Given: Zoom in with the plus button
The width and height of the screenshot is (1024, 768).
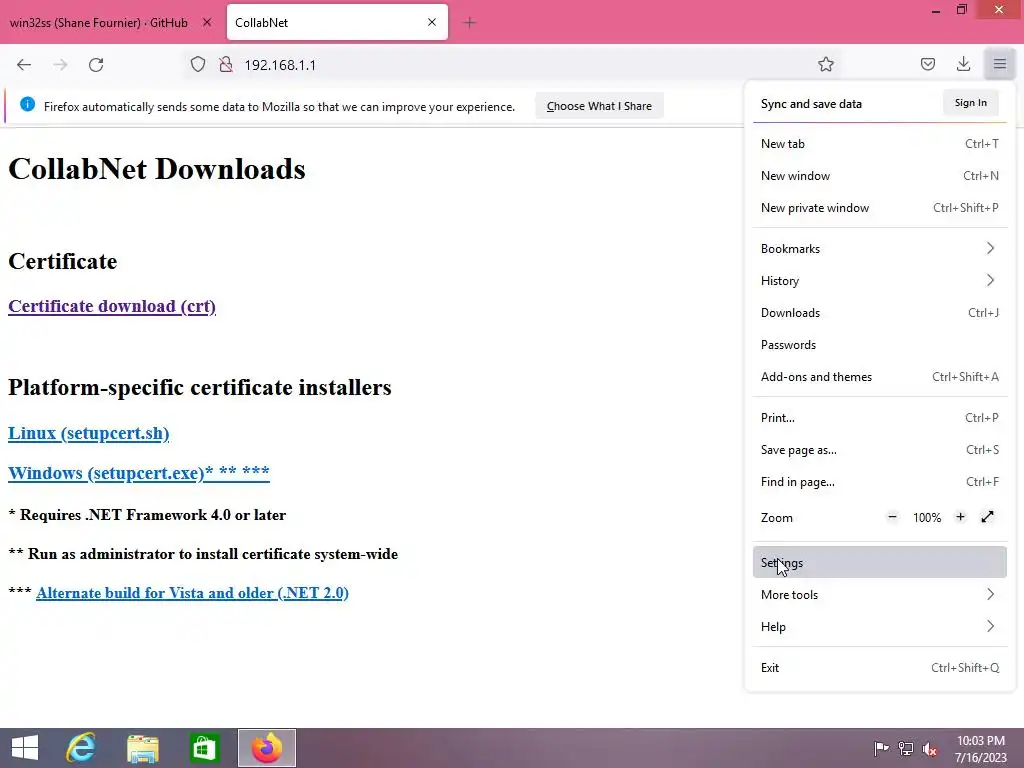Looking at the screenshot, I should [960, 517].
